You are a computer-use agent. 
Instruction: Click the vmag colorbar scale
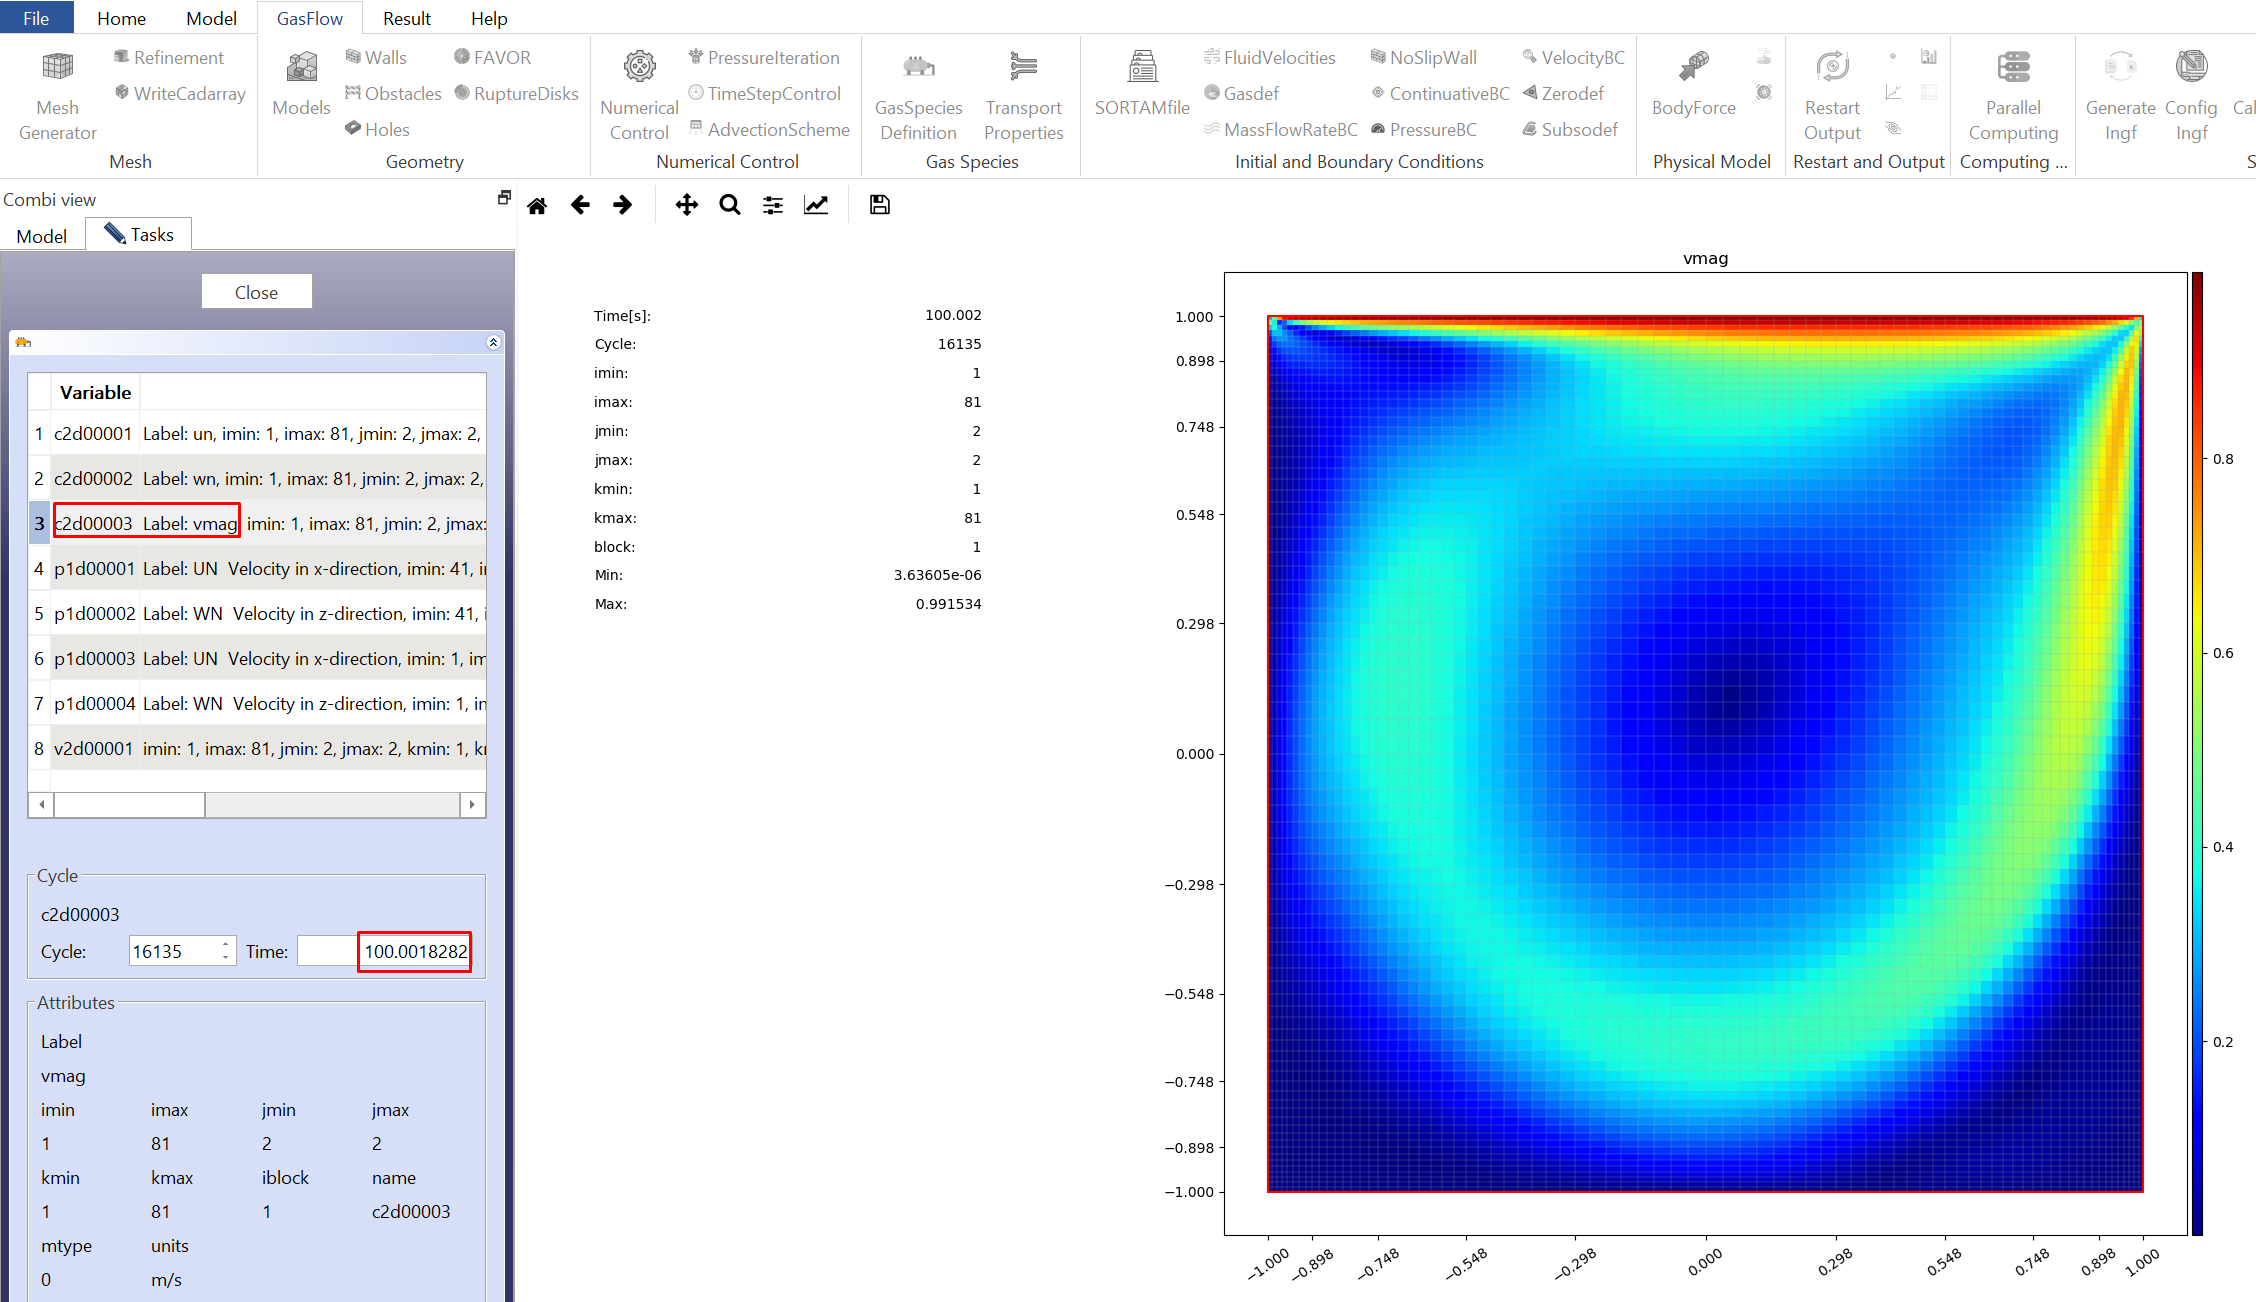pyautogui.click(x=2197, y=753)
